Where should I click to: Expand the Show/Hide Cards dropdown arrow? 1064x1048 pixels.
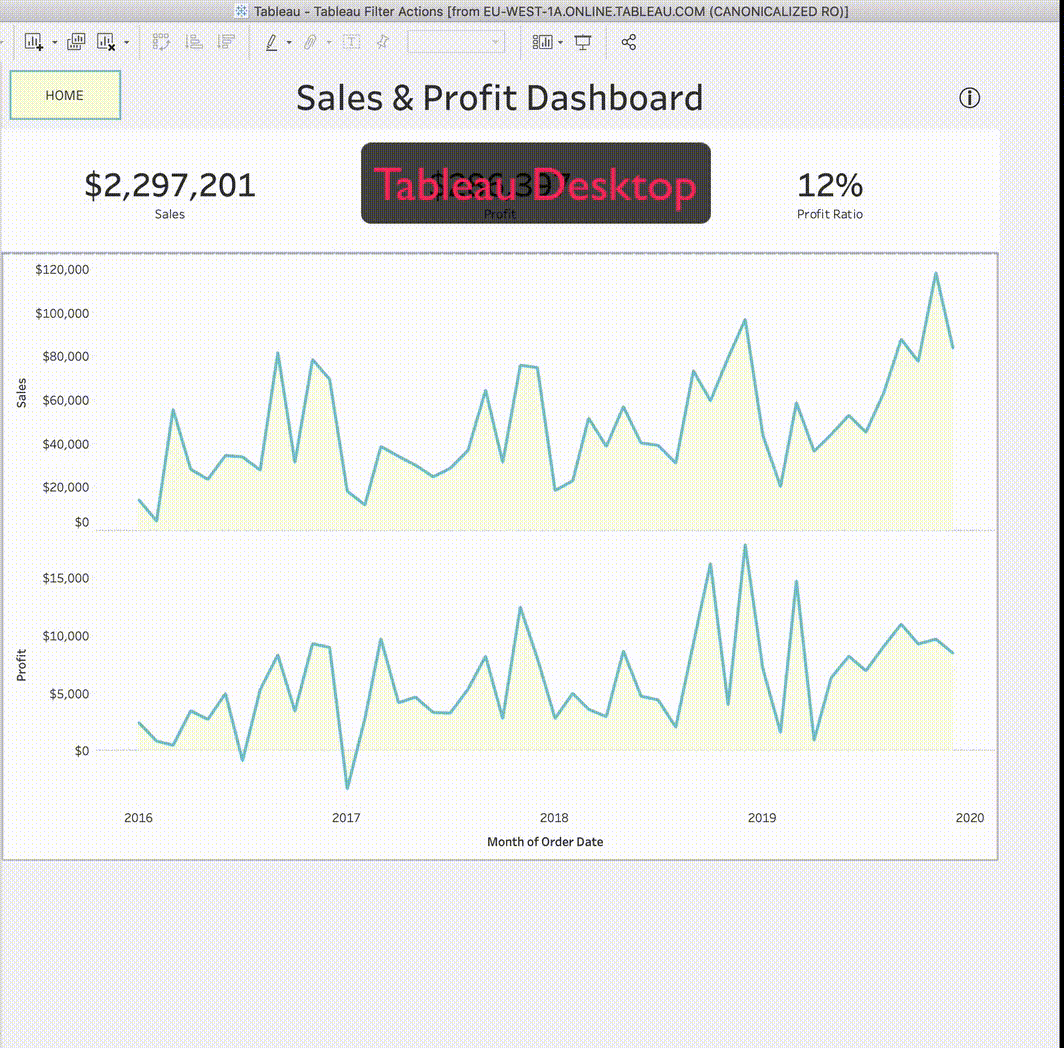pos(560,43)
